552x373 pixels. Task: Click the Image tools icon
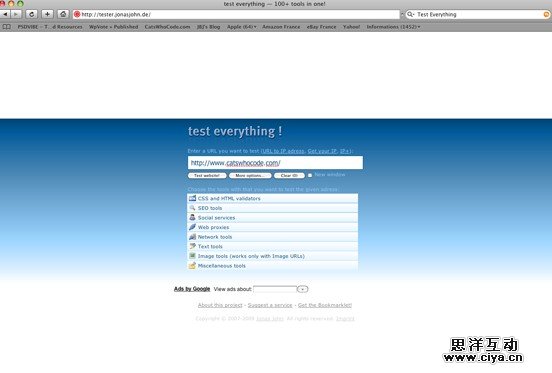[x=192, y=255]
